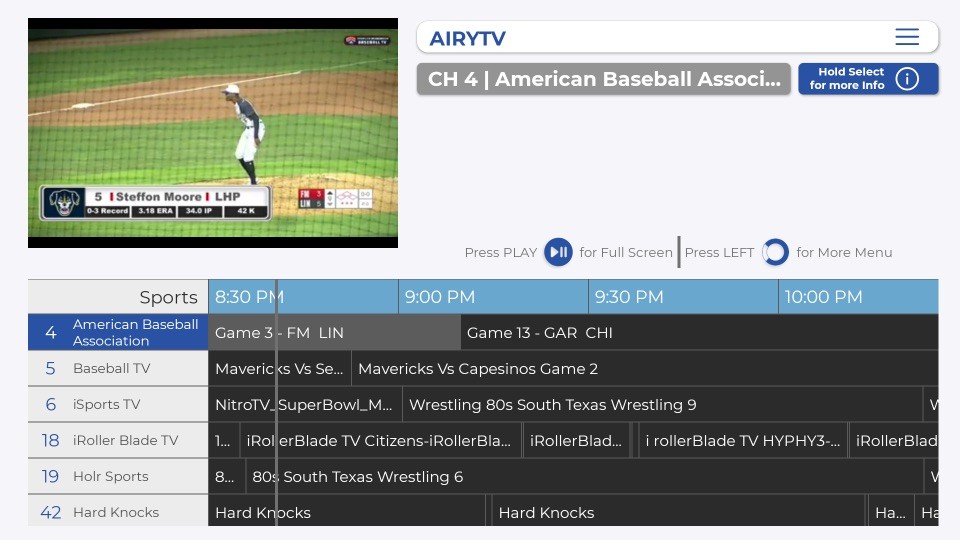960x540 pixels.
Task: Click the play/pause full screen icon
Action: click(x=558, y=252)
